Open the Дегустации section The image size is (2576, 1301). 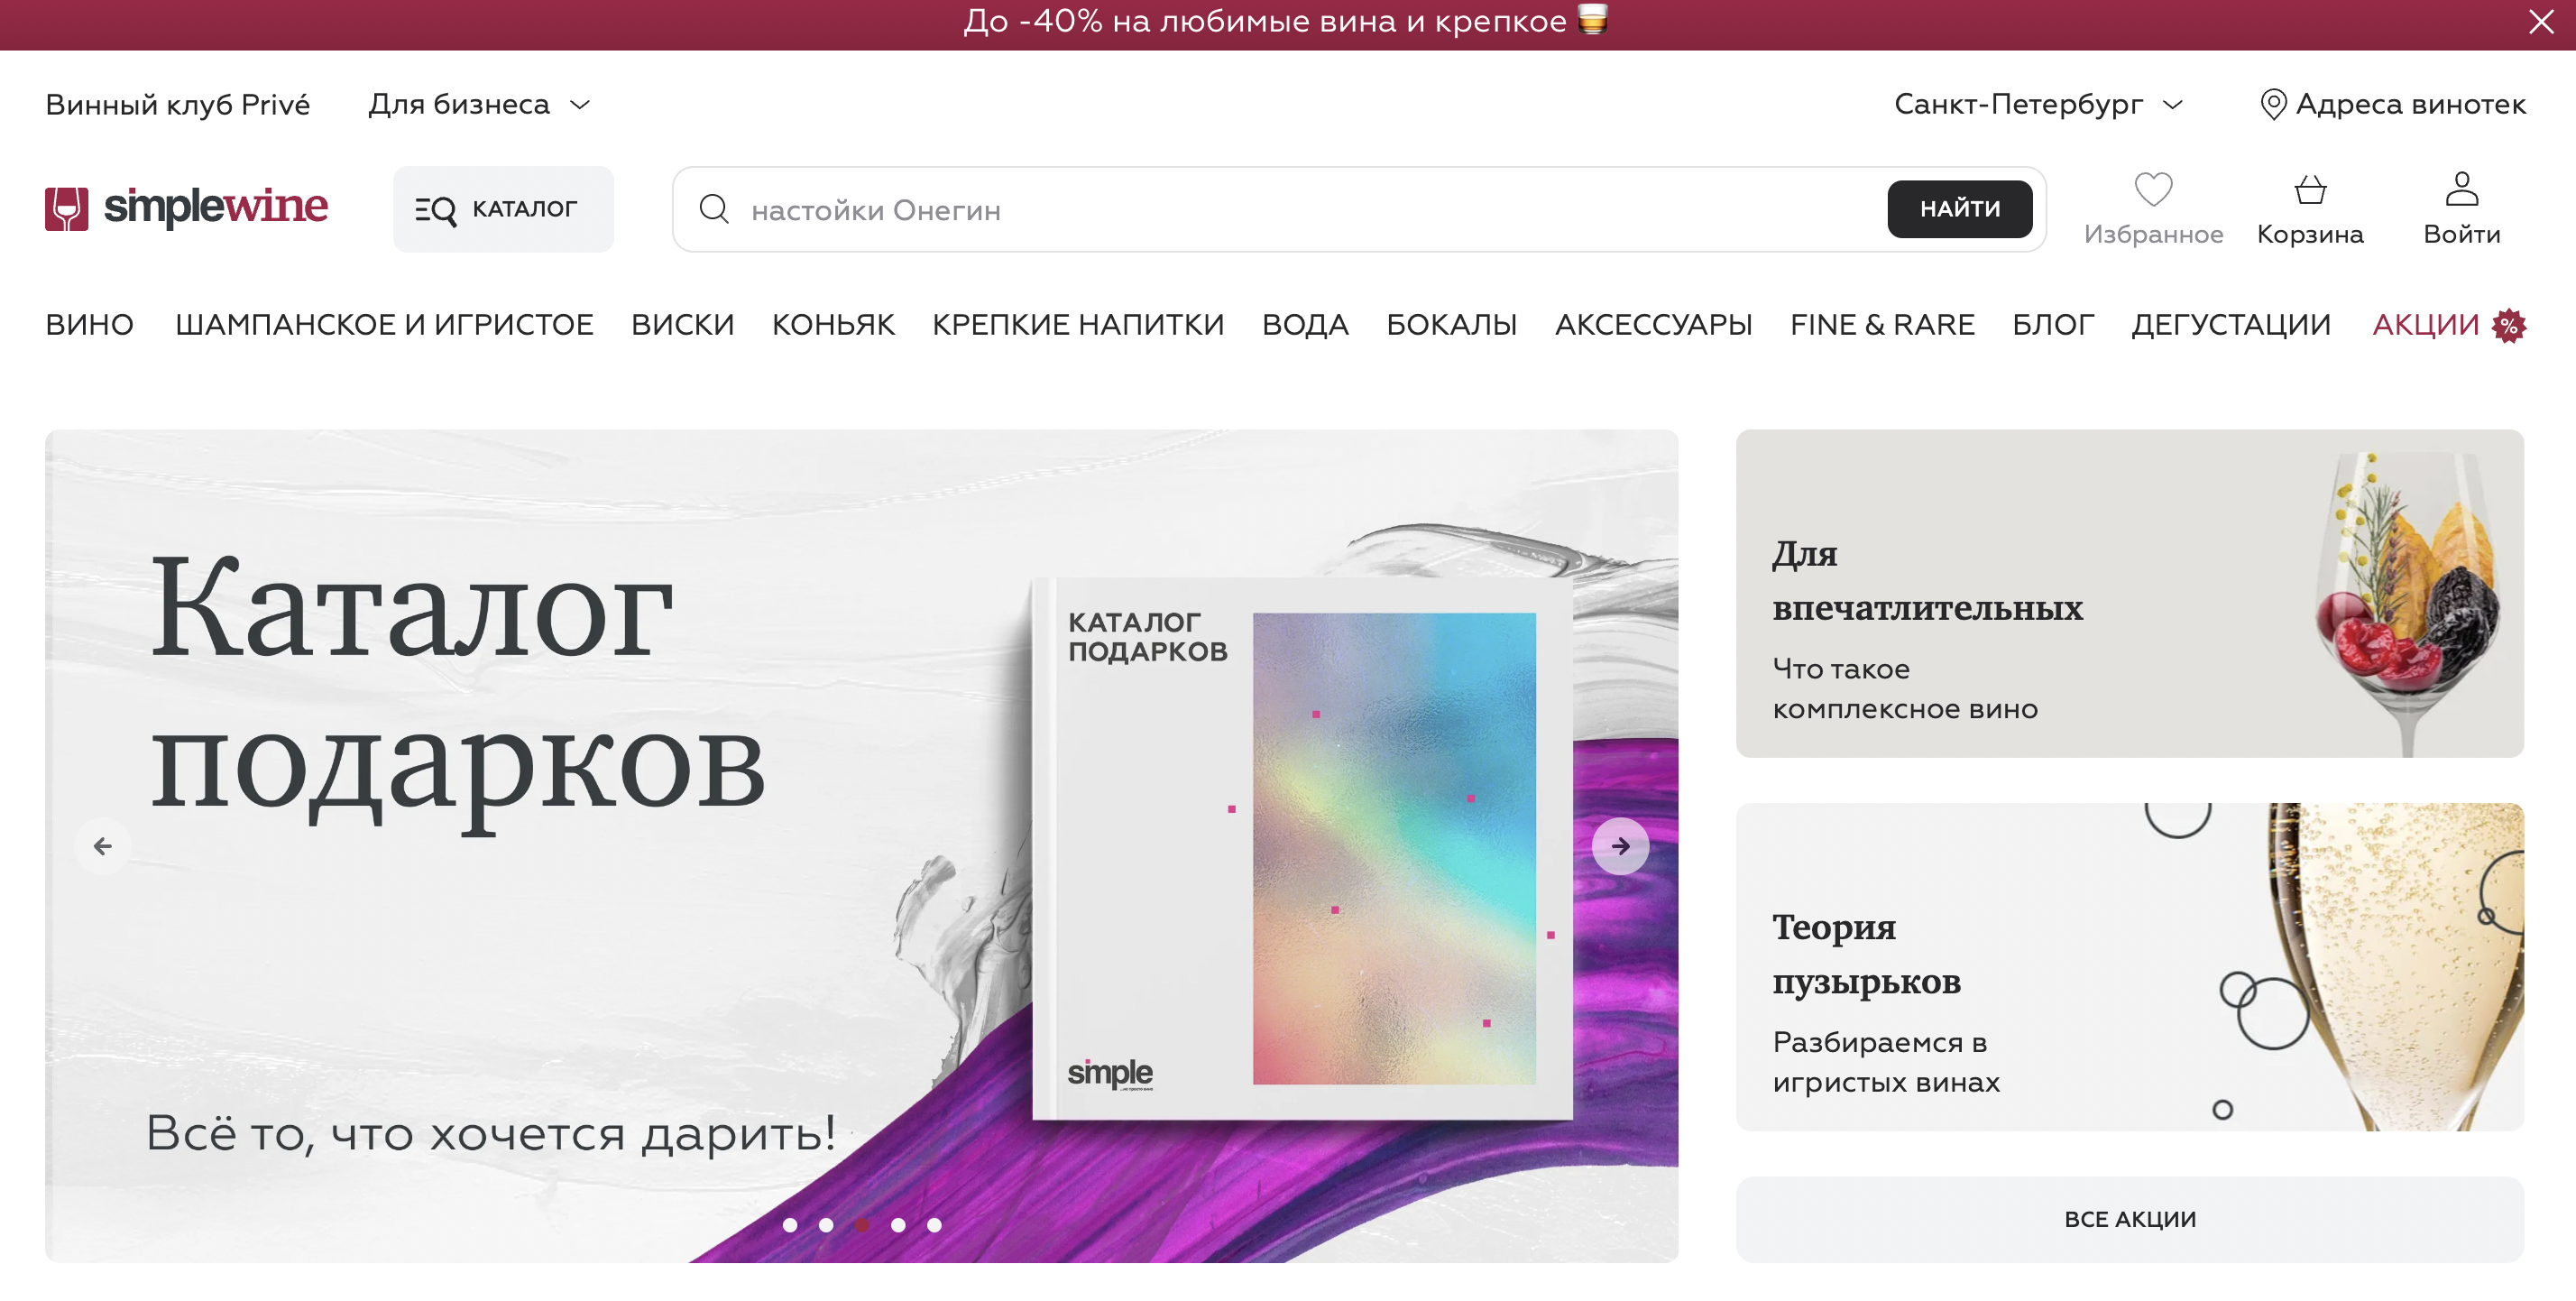pyautogui.click(x=2231, y=325)
